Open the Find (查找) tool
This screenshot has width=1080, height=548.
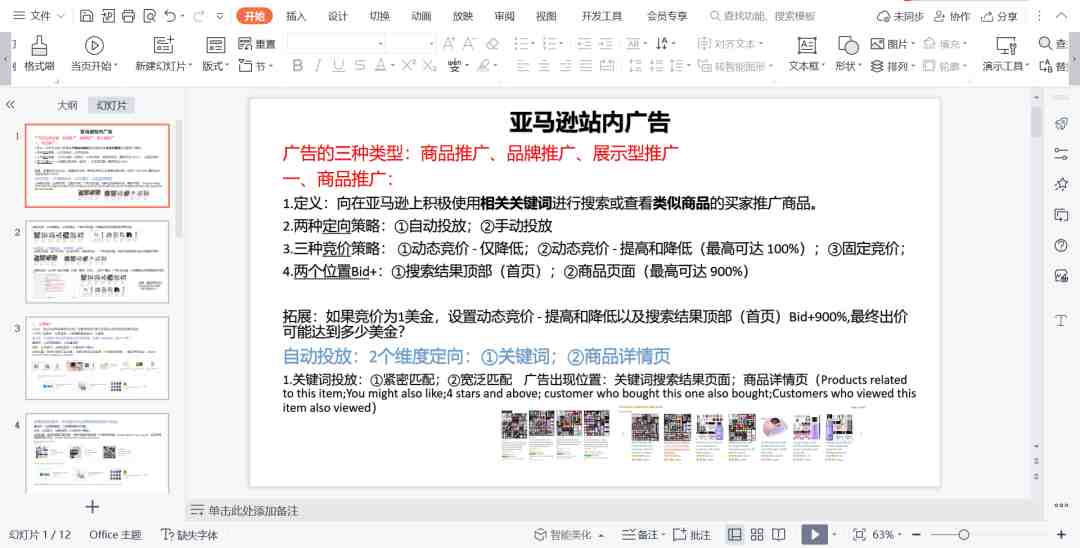click(1052, 44)
